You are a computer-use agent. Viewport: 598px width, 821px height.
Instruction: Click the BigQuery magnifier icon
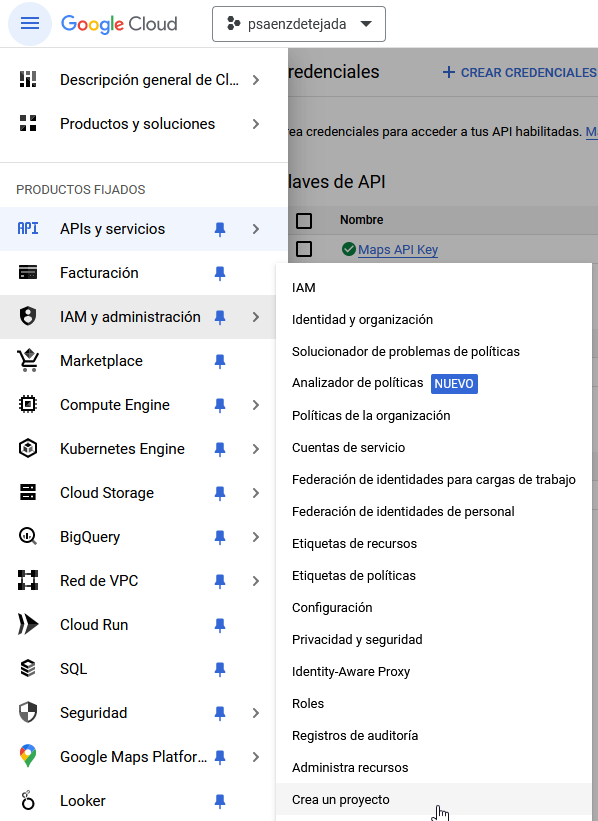28,537
